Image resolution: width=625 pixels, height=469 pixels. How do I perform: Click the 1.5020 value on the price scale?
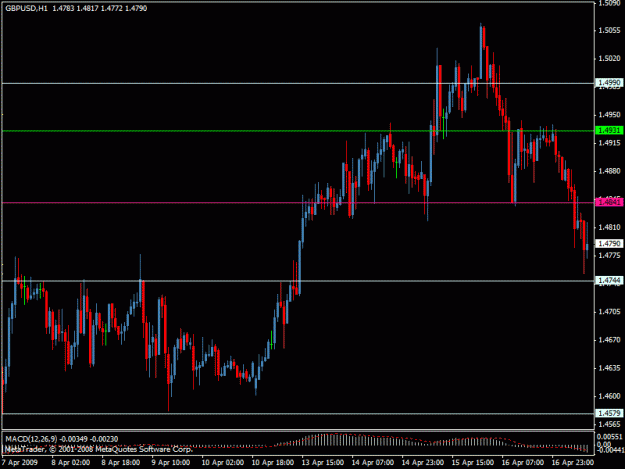[609, 59]
